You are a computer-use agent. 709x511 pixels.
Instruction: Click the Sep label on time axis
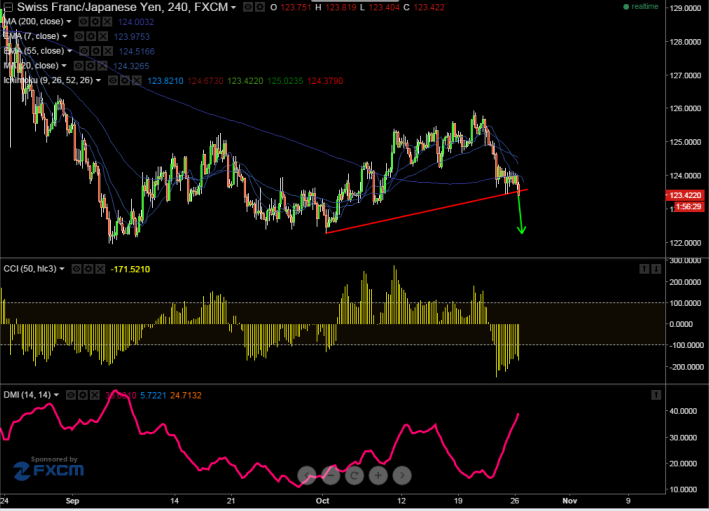(72, 501)
